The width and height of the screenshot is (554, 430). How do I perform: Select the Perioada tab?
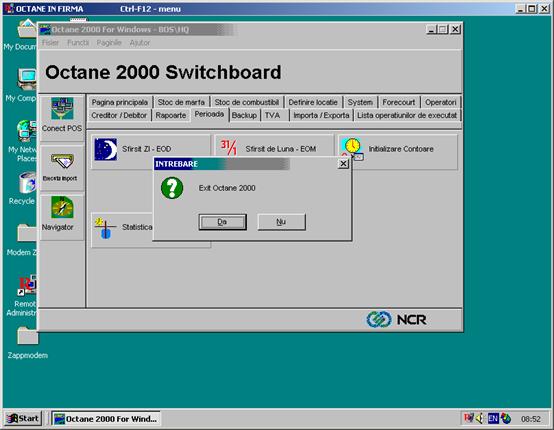pyautogui.click(x=209, y=114)
